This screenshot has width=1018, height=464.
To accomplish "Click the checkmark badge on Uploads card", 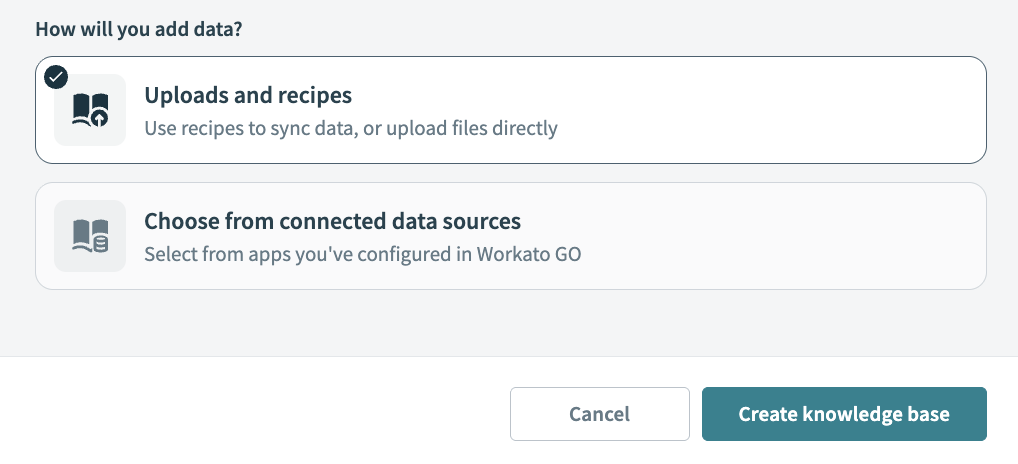I will (56, 76).
